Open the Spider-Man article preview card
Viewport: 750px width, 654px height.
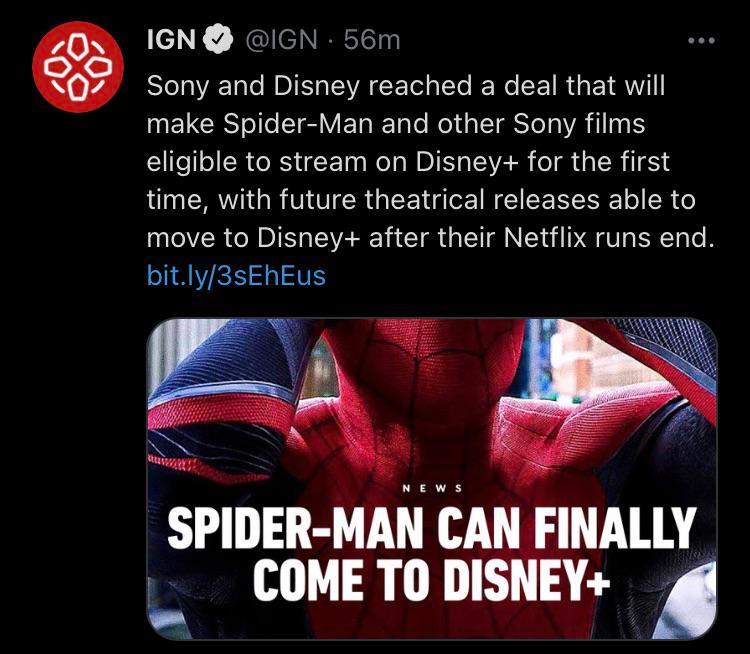pos(431,478)
